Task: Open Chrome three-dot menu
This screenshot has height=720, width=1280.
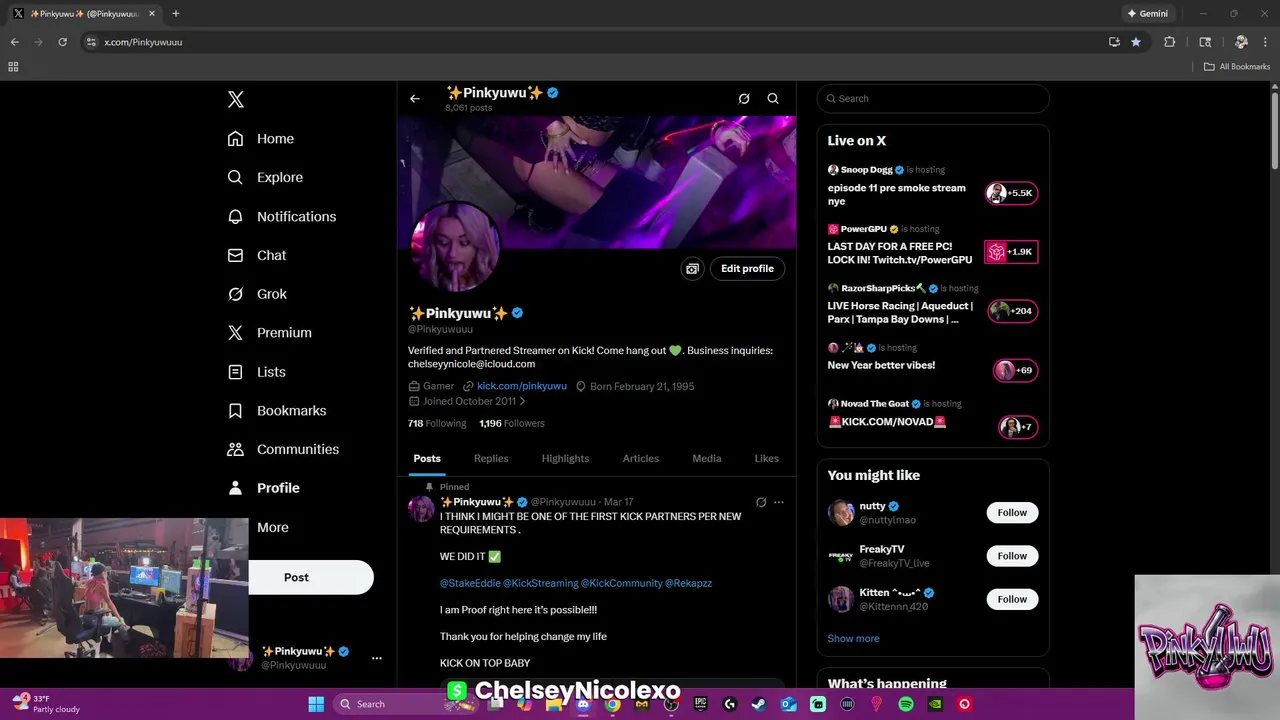Action: tap(1265, 42)
